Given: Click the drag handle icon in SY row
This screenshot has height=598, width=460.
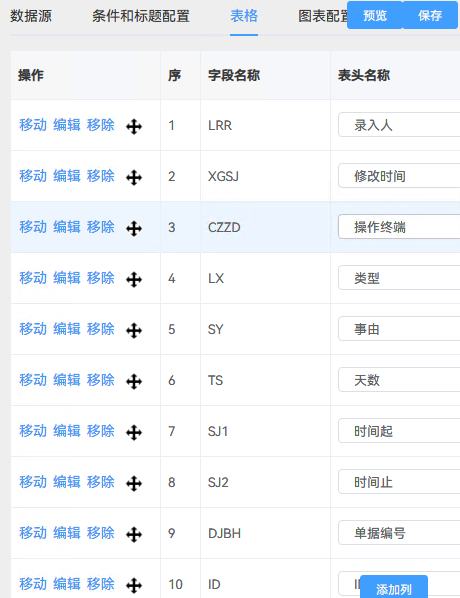Looking at the screenshot, I should point(134,331).
